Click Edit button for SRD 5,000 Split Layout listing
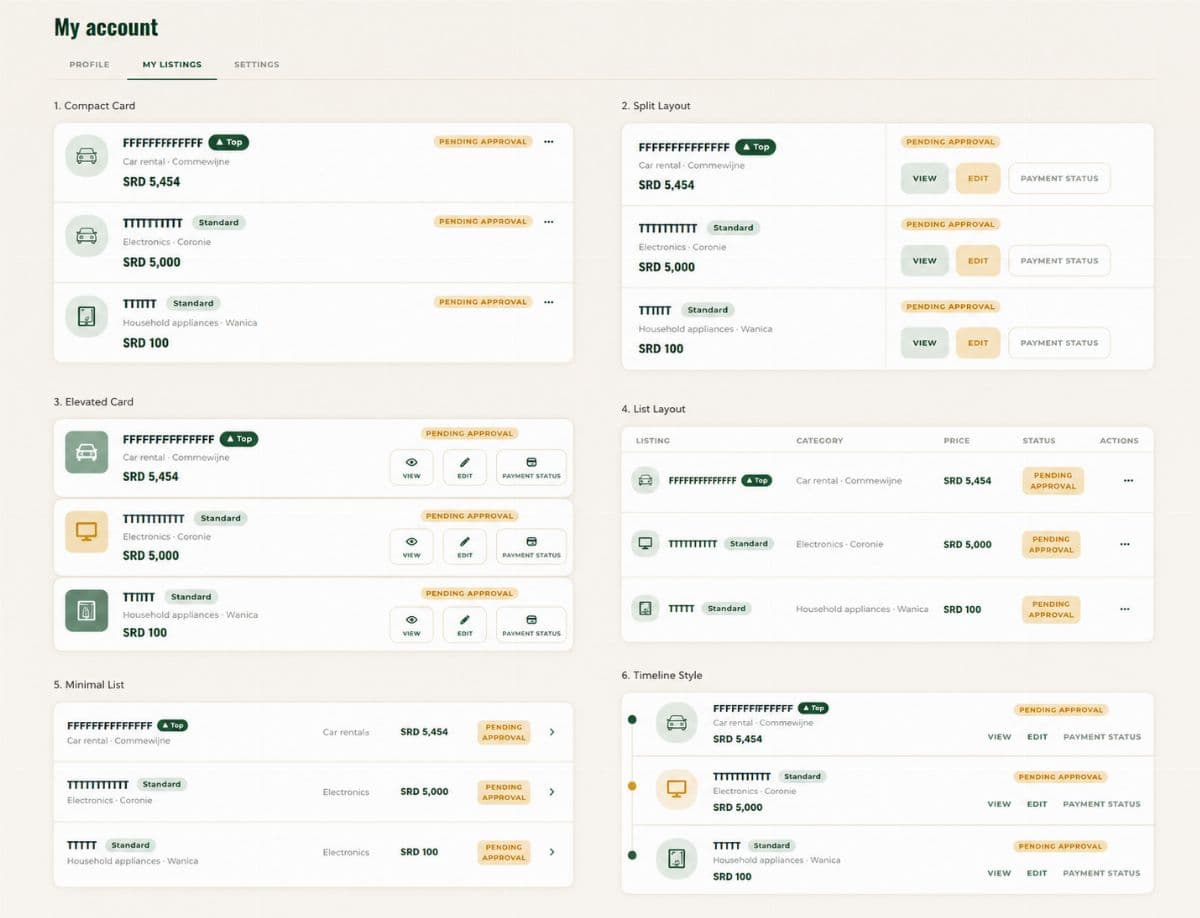 [x=978, y=261]
